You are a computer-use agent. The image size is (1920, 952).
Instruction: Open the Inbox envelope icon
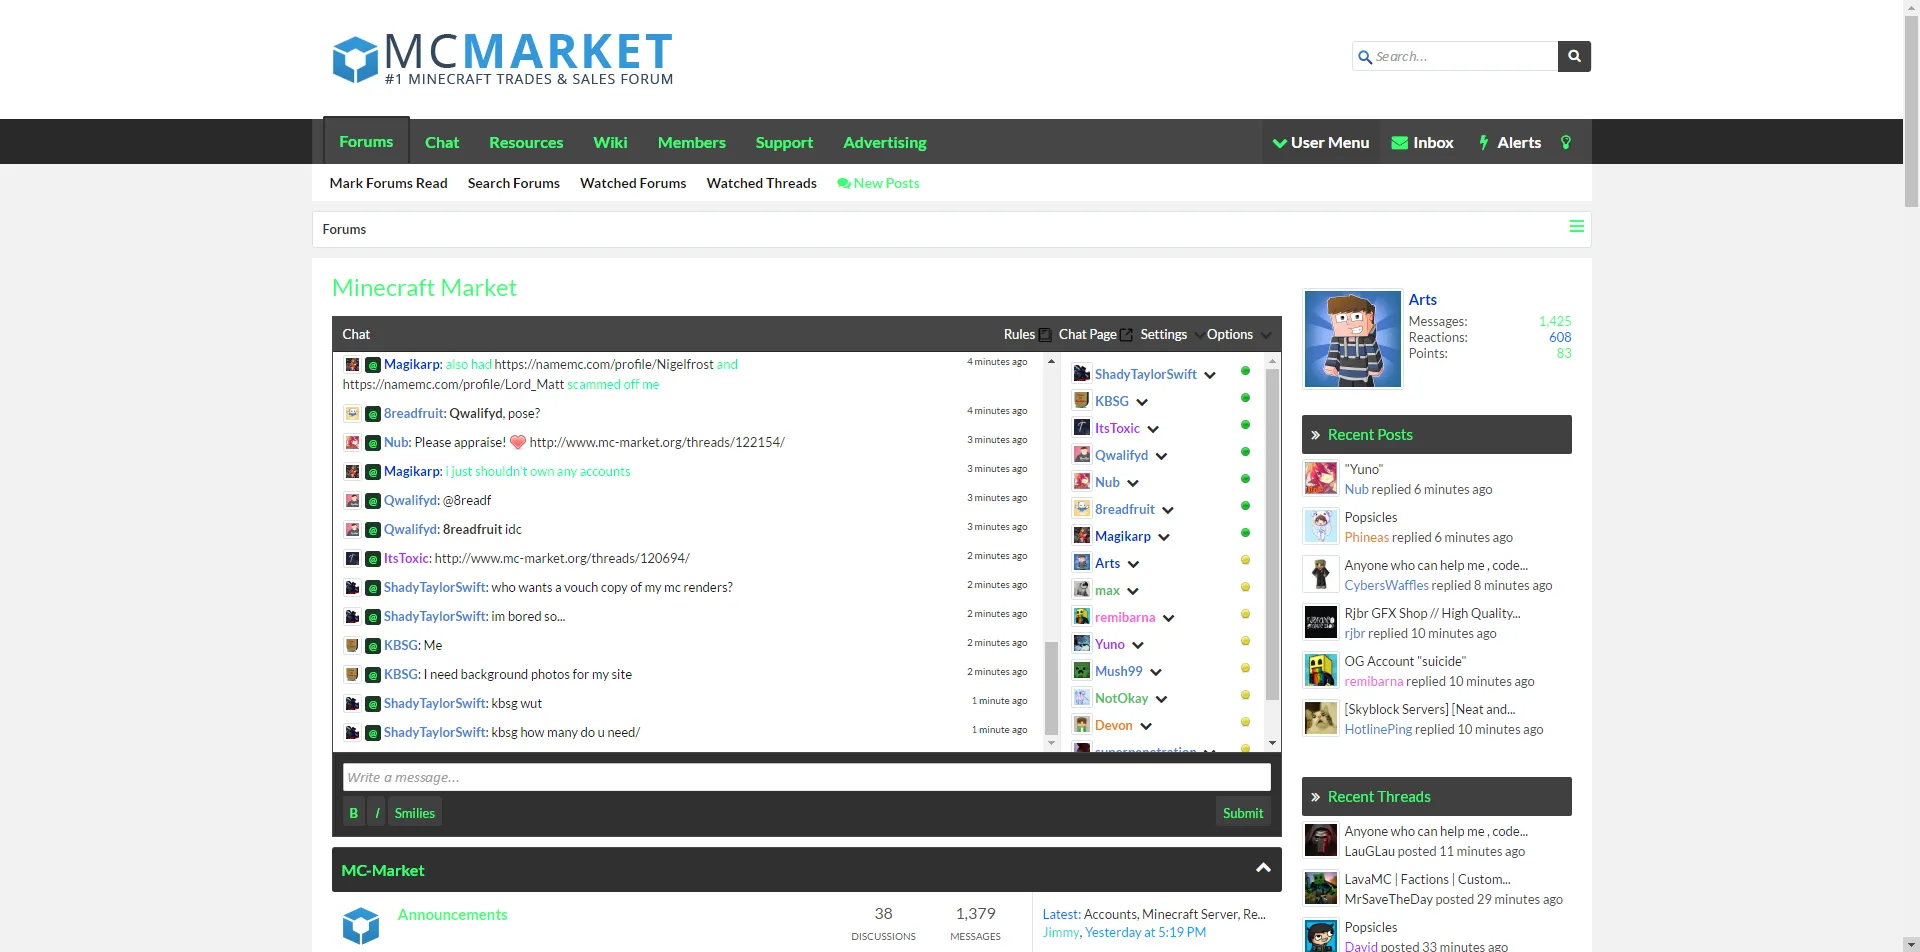tap(1400, 143)
